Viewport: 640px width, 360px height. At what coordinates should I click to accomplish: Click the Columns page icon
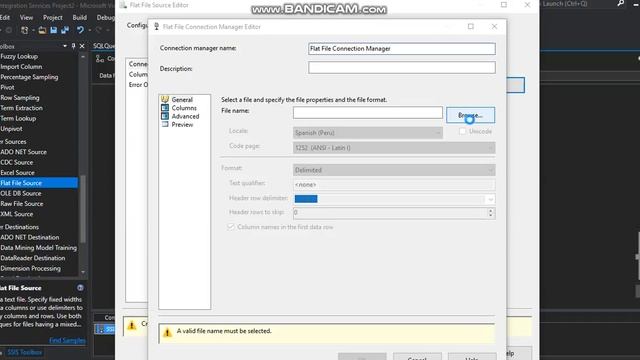pos(165,108)
